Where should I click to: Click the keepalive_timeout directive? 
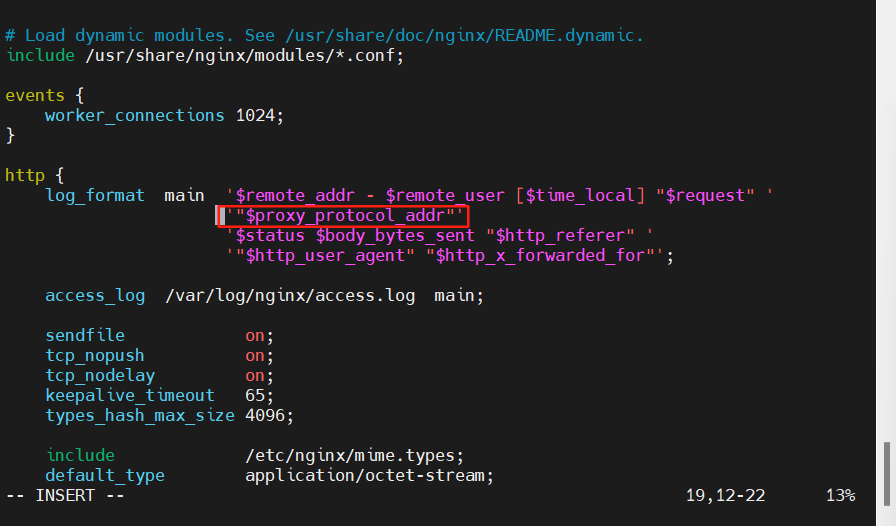click(130, 396)
